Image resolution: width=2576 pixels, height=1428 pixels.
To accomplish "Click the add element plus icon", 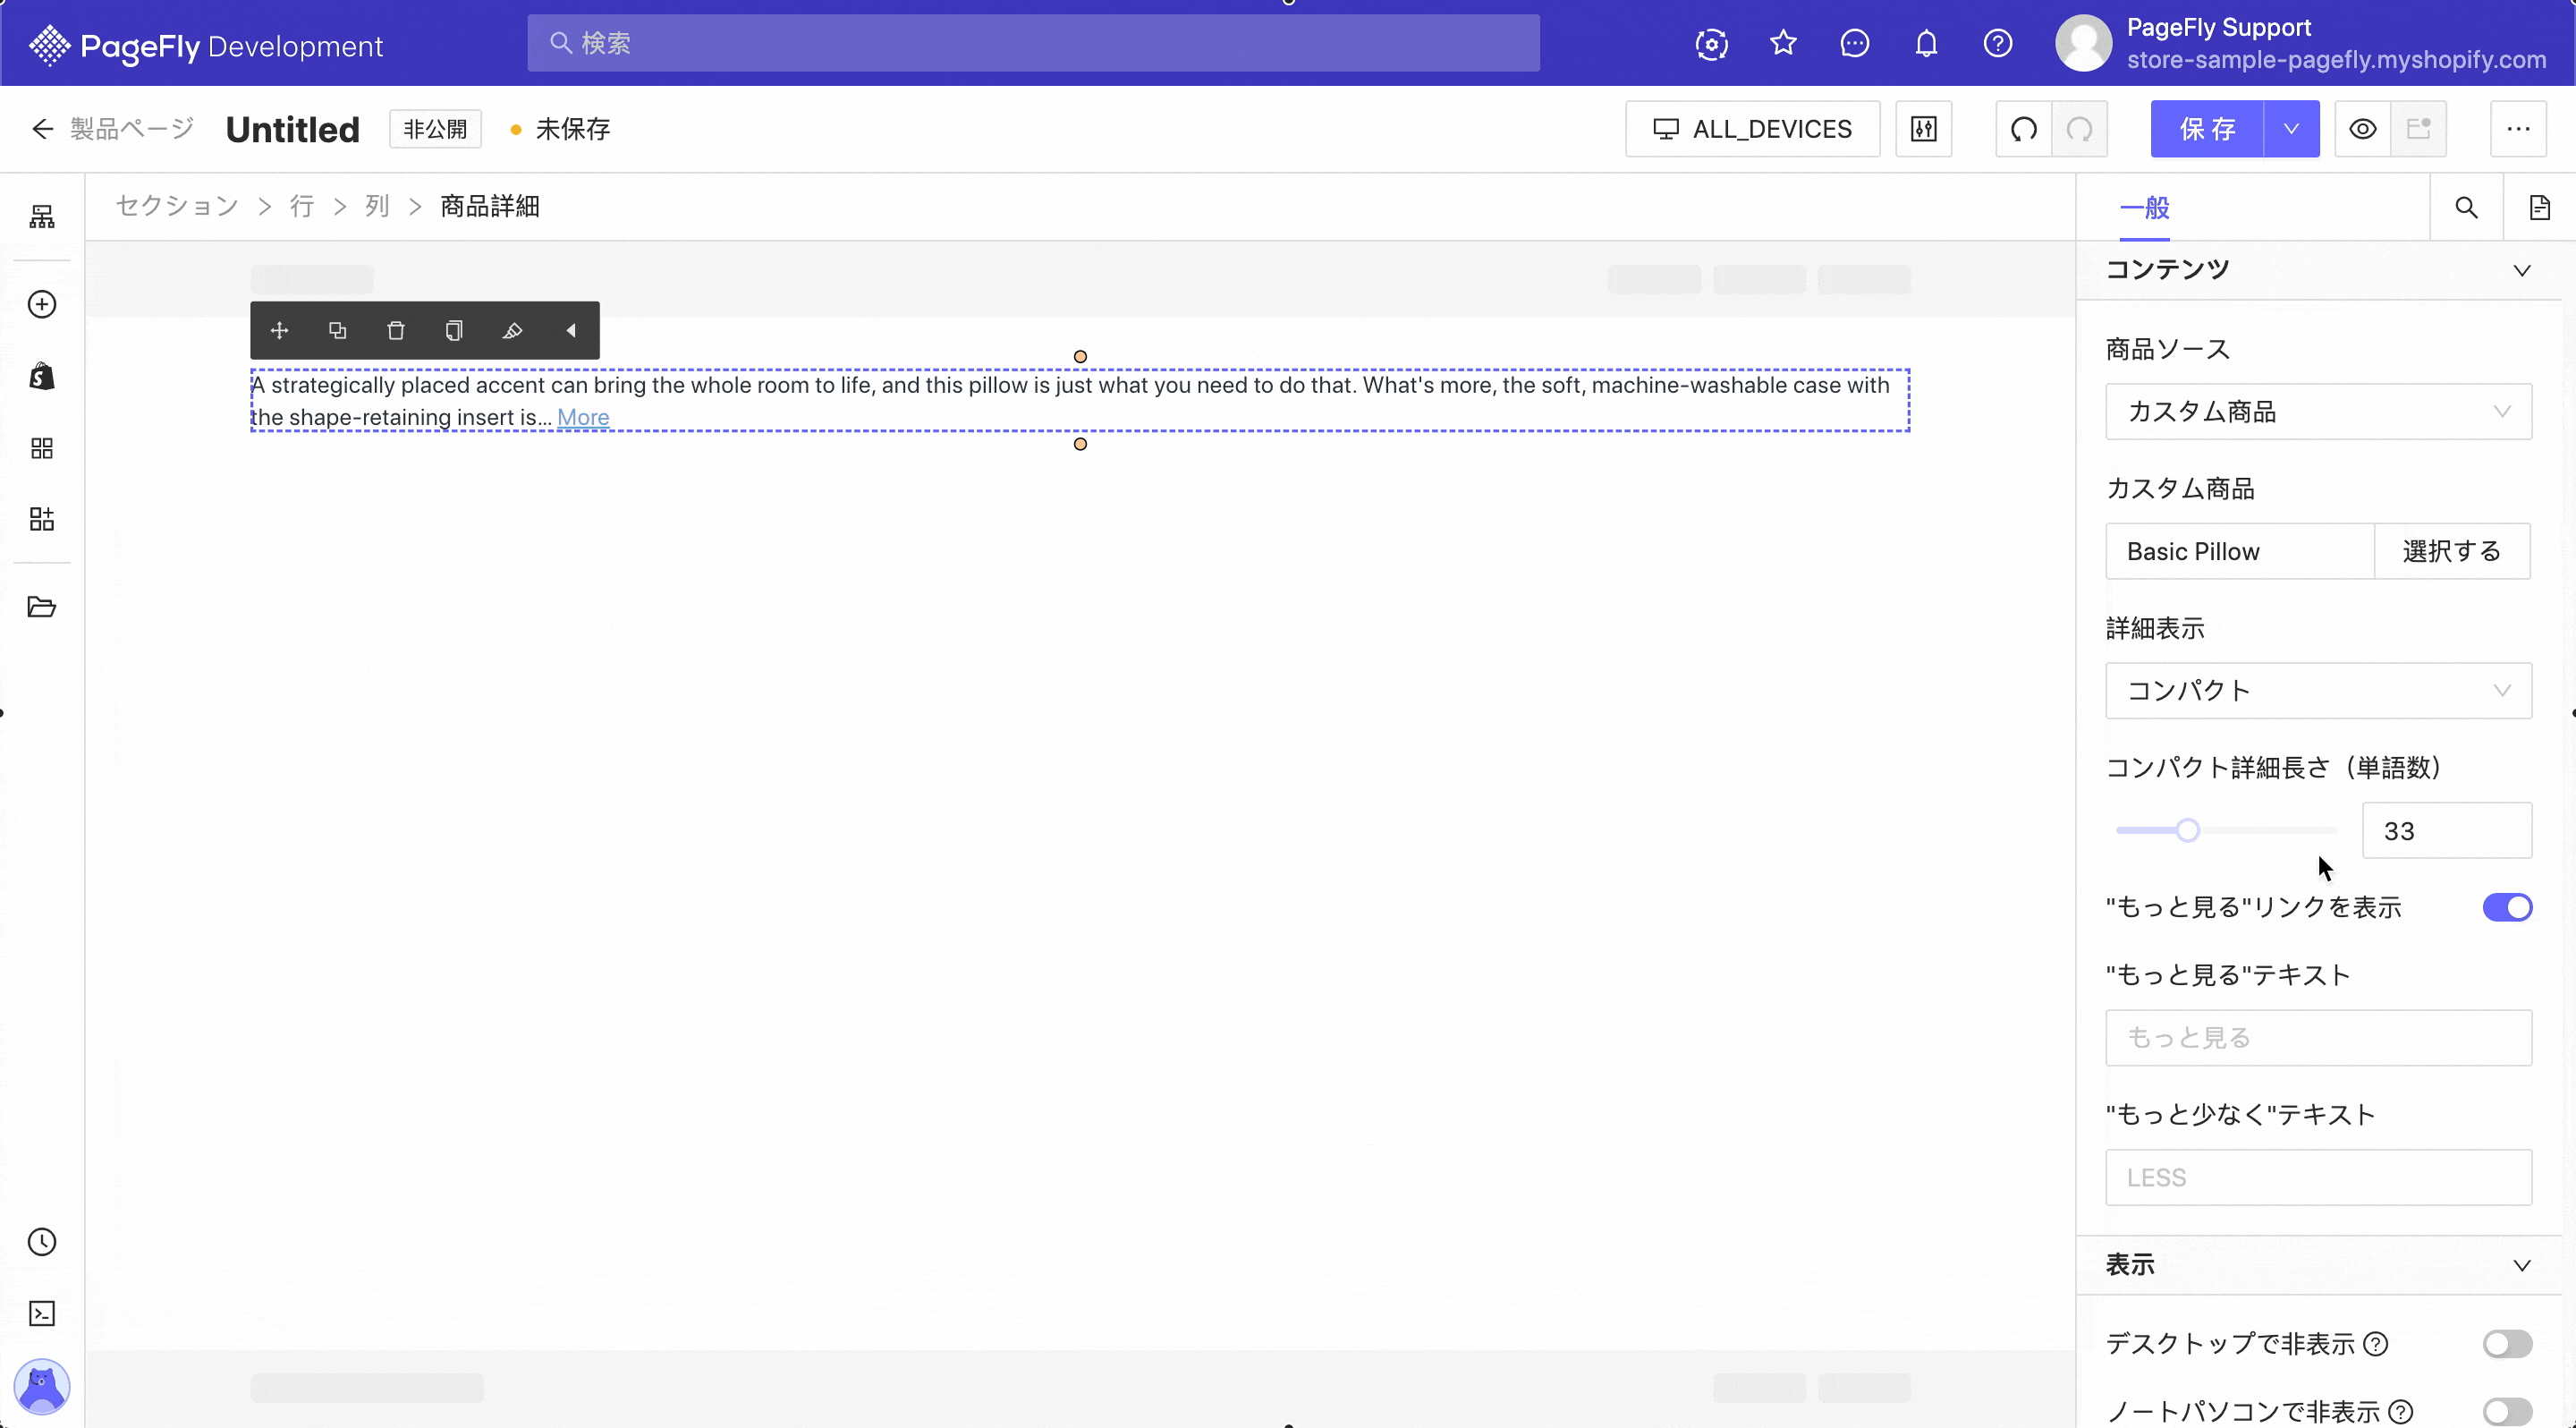I will 42,304.
